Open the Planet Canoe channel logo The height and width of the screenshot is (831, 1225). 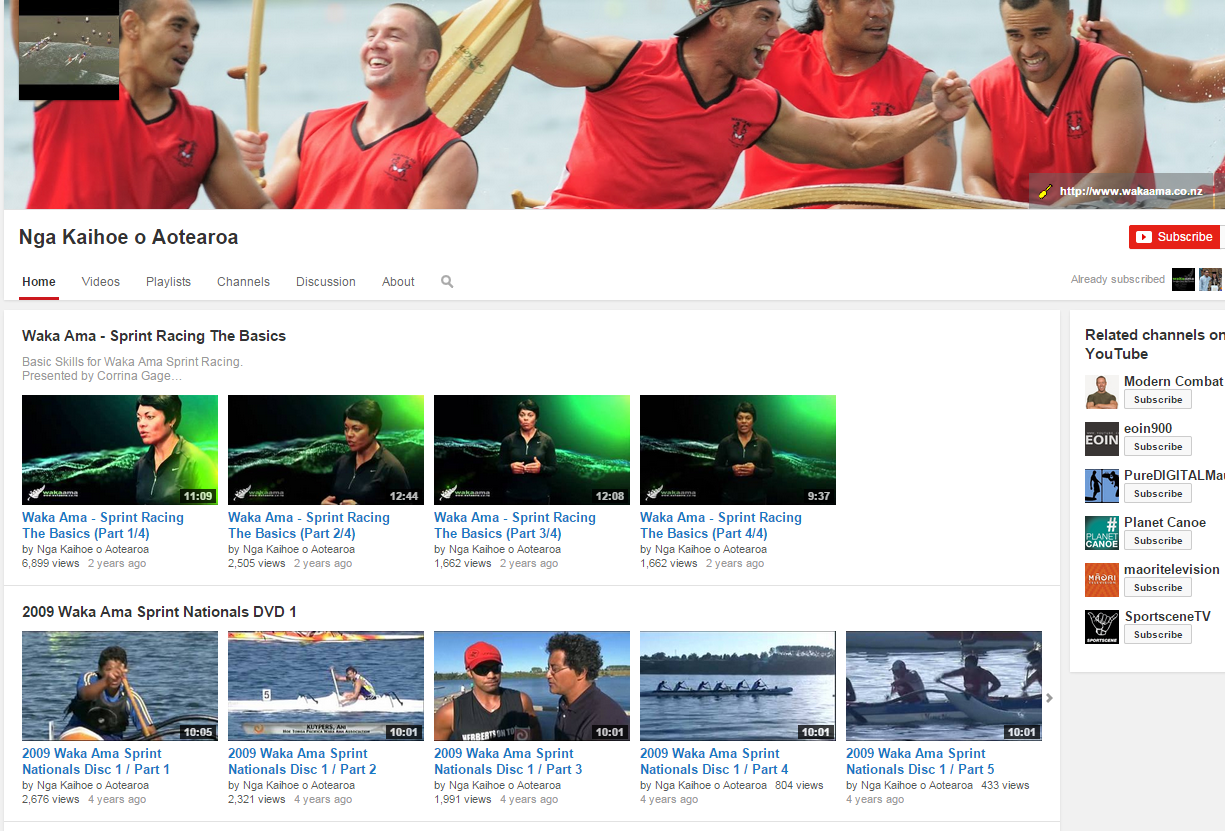(x=1102, y=533)
